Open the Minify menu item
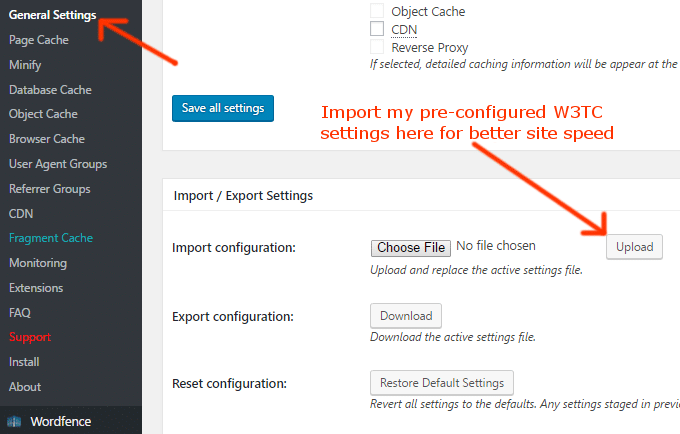The height and width of the screenshot is (434, 680). point(25,65)
